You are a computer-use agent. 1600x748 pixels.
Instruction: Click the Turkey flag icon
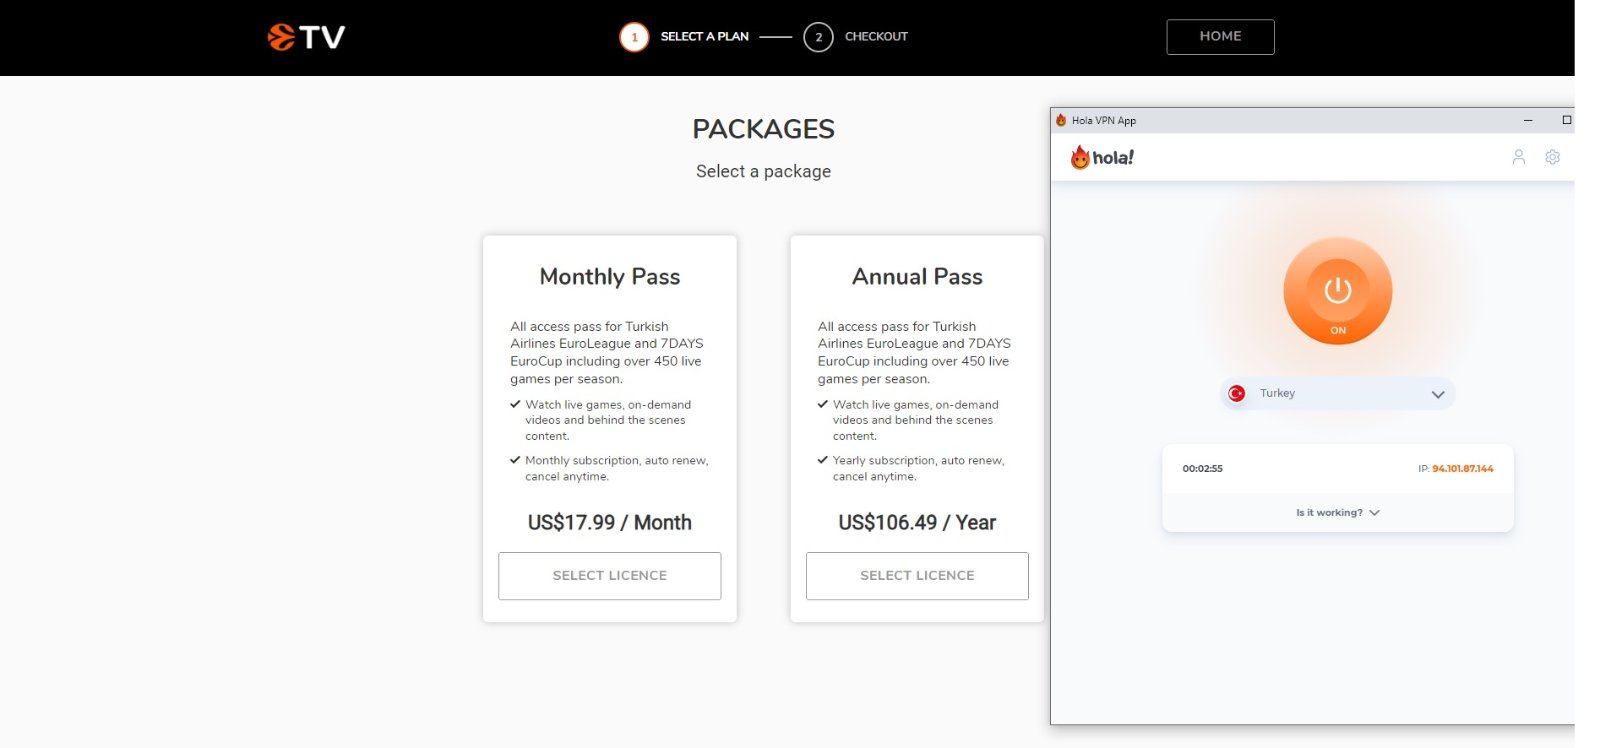click(1236, 394)
